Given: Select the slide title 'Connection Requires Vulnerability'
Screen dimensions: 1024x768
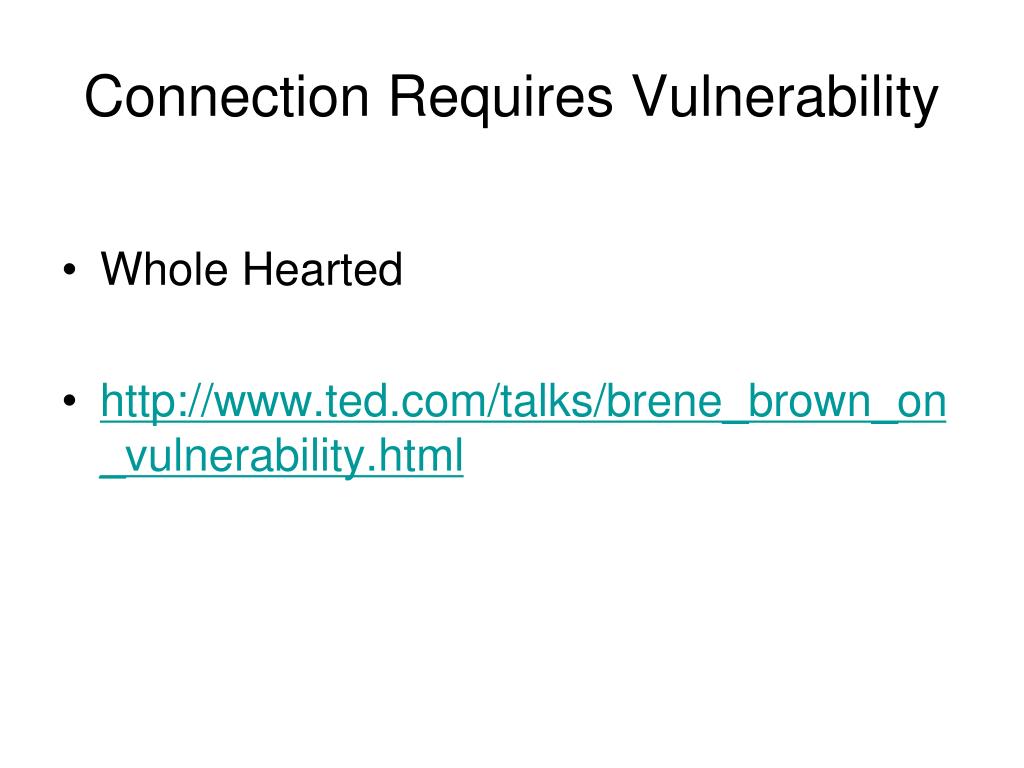Looking at the screenshot, I should [x=511, y=97].
